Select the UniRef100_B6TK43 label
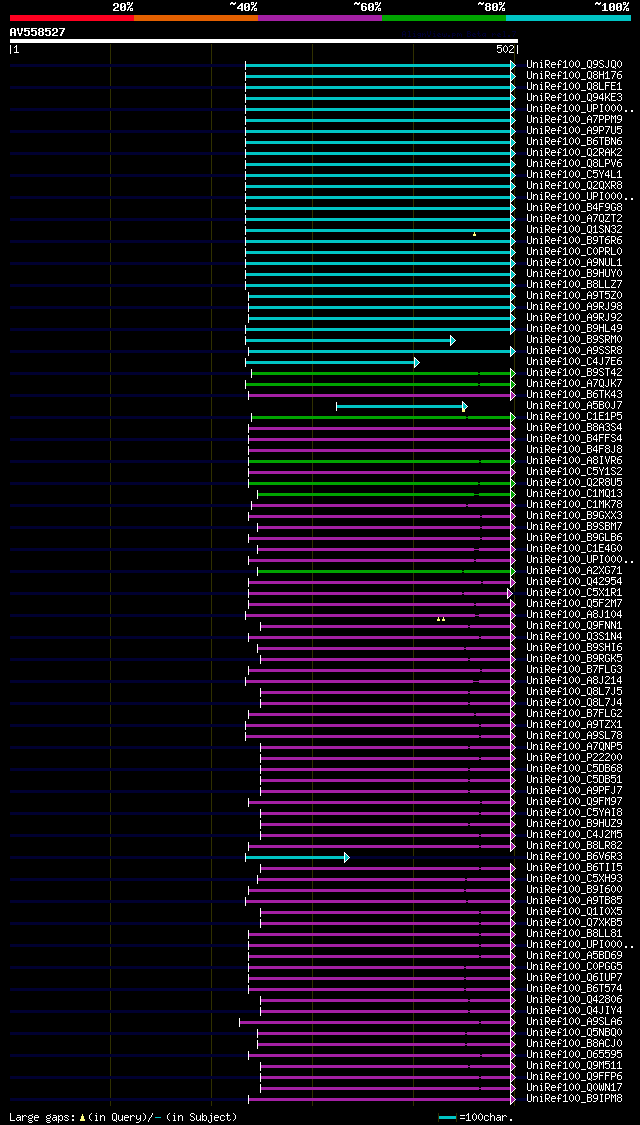This screenshot has height=1125, width=640. coord(574,395)
